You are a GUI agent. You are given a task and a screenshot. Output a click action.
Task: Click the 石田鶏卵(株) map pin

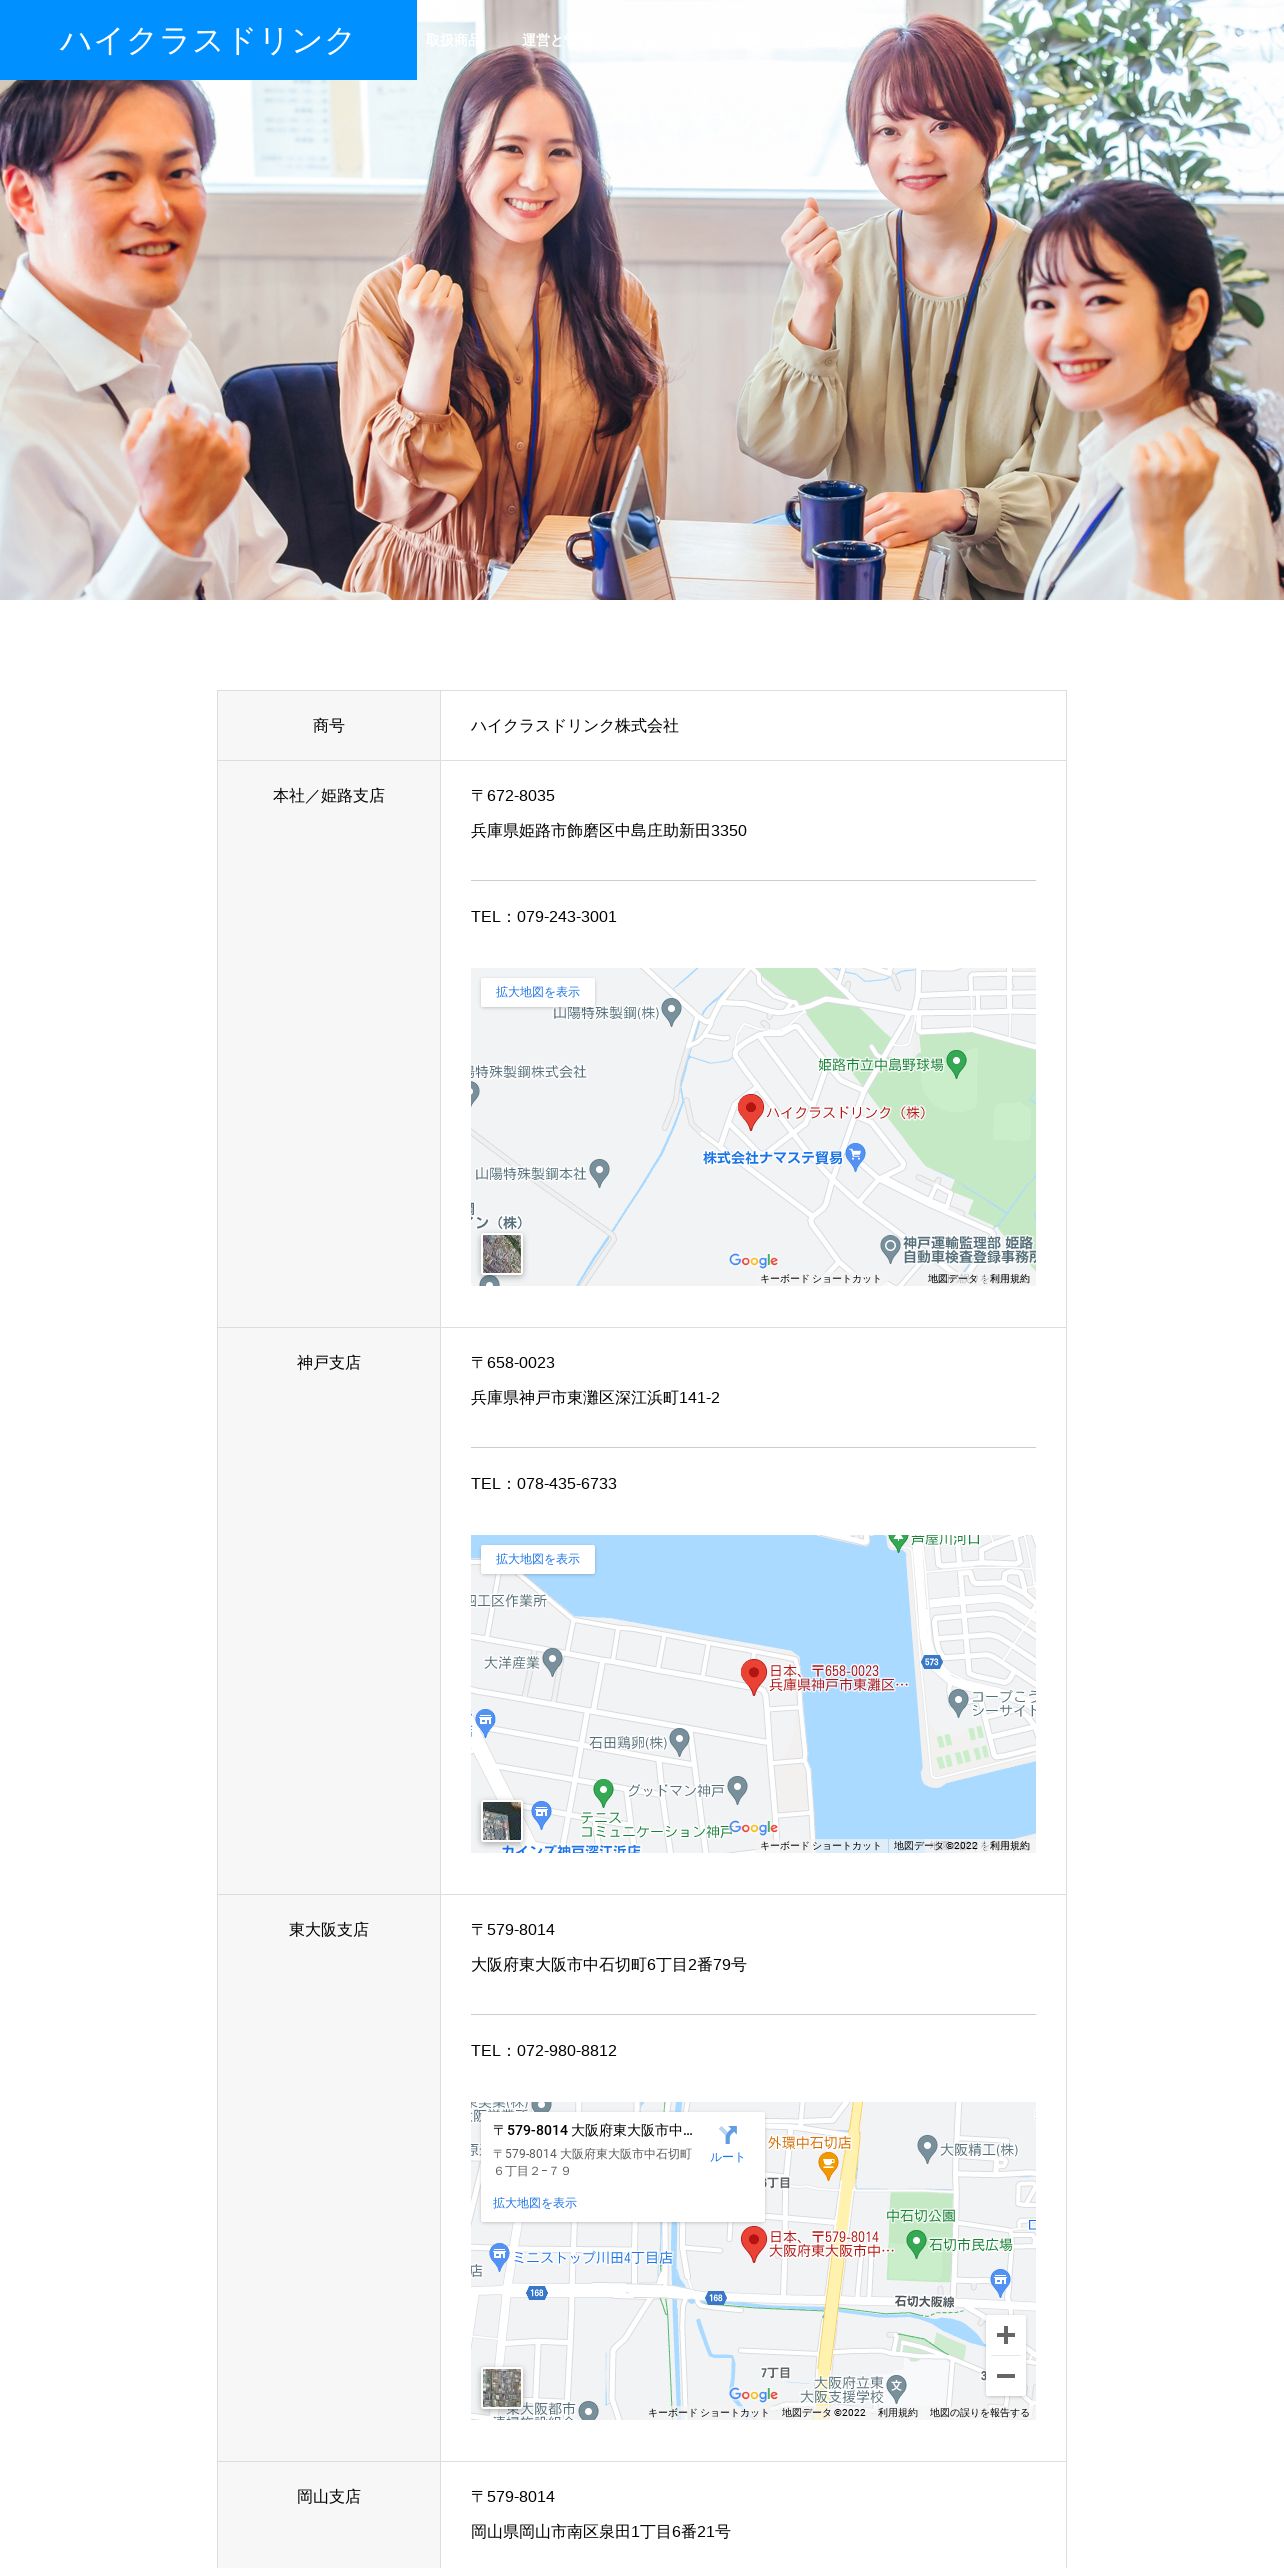[x=679, y=1741]
